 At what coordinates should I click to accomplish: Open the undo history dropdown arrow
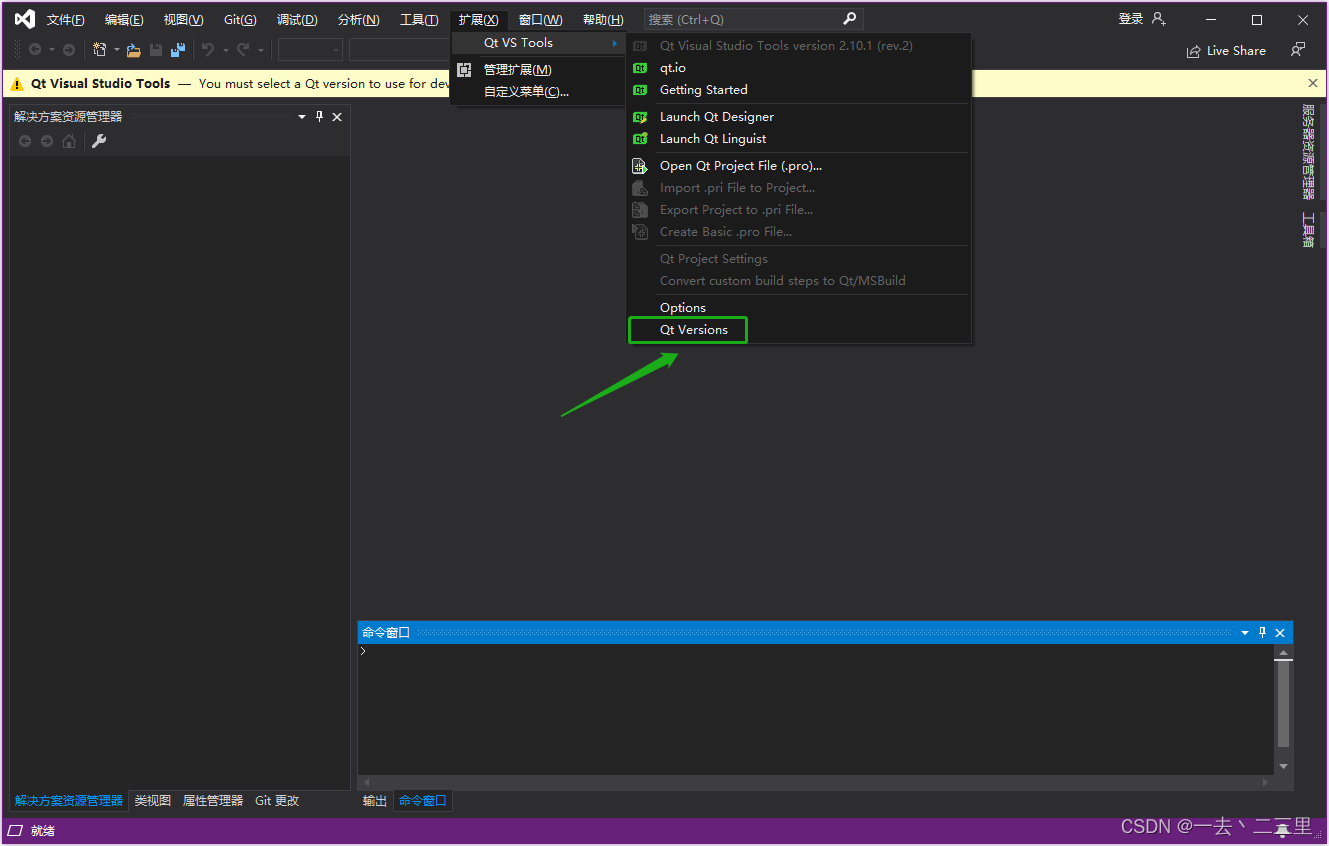pyautogui.click(x=226, y=50)
